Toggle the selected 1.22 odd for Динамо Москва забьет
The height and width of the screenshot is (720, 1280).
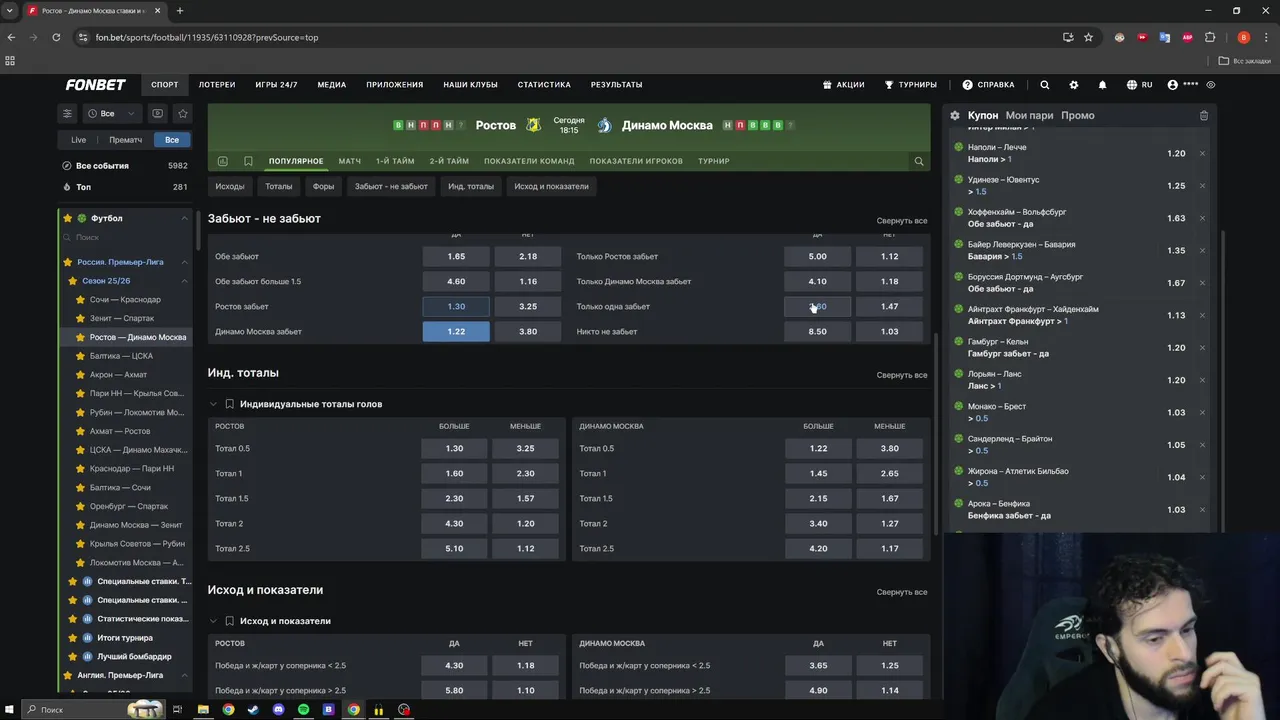(456, 331)
